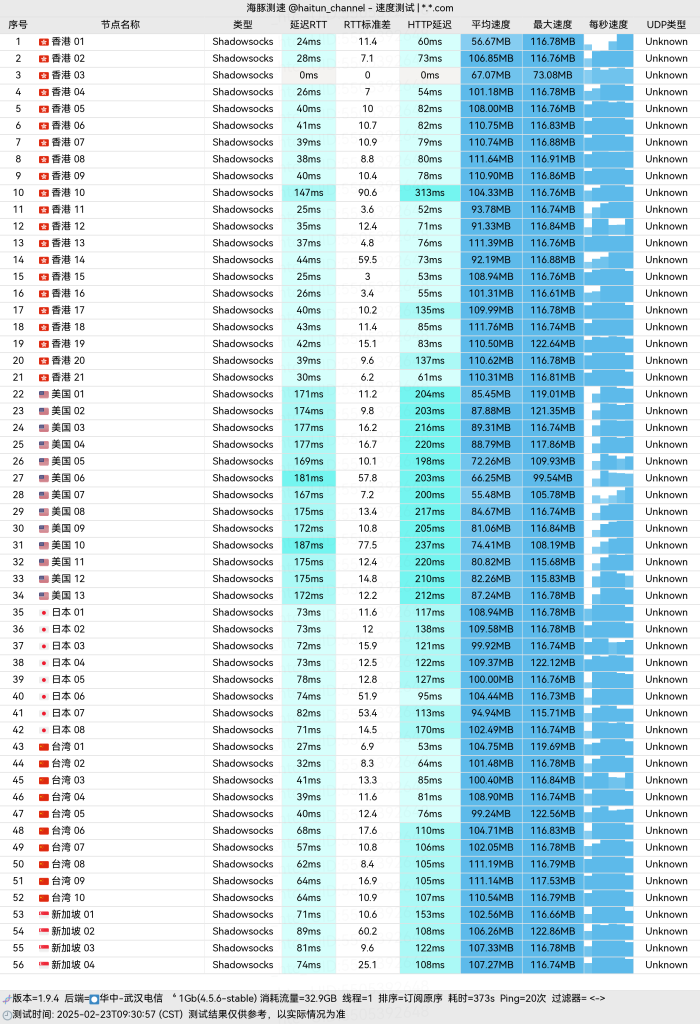Select the 313ms HTTP latency cell

coord(430,193)
